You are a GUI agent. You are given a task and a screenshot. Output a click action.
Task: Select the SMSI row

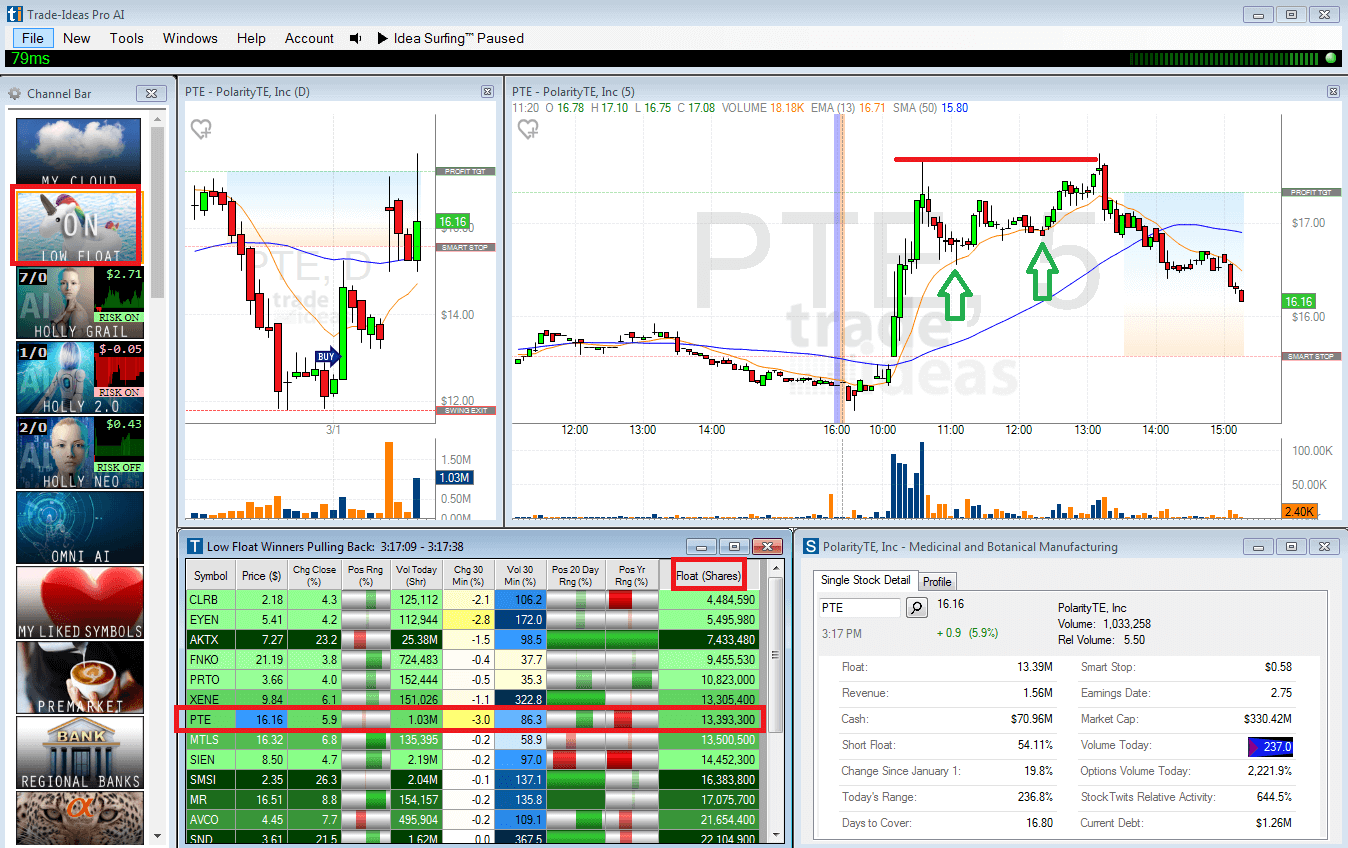(x=472, y=779)
